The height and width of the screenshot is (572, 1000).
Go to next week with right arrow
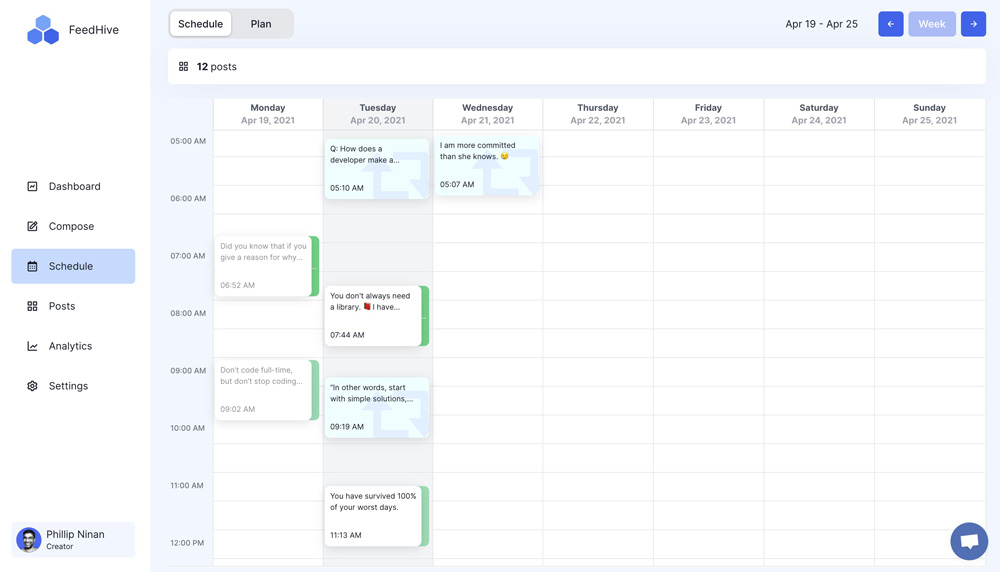(973, 24)
